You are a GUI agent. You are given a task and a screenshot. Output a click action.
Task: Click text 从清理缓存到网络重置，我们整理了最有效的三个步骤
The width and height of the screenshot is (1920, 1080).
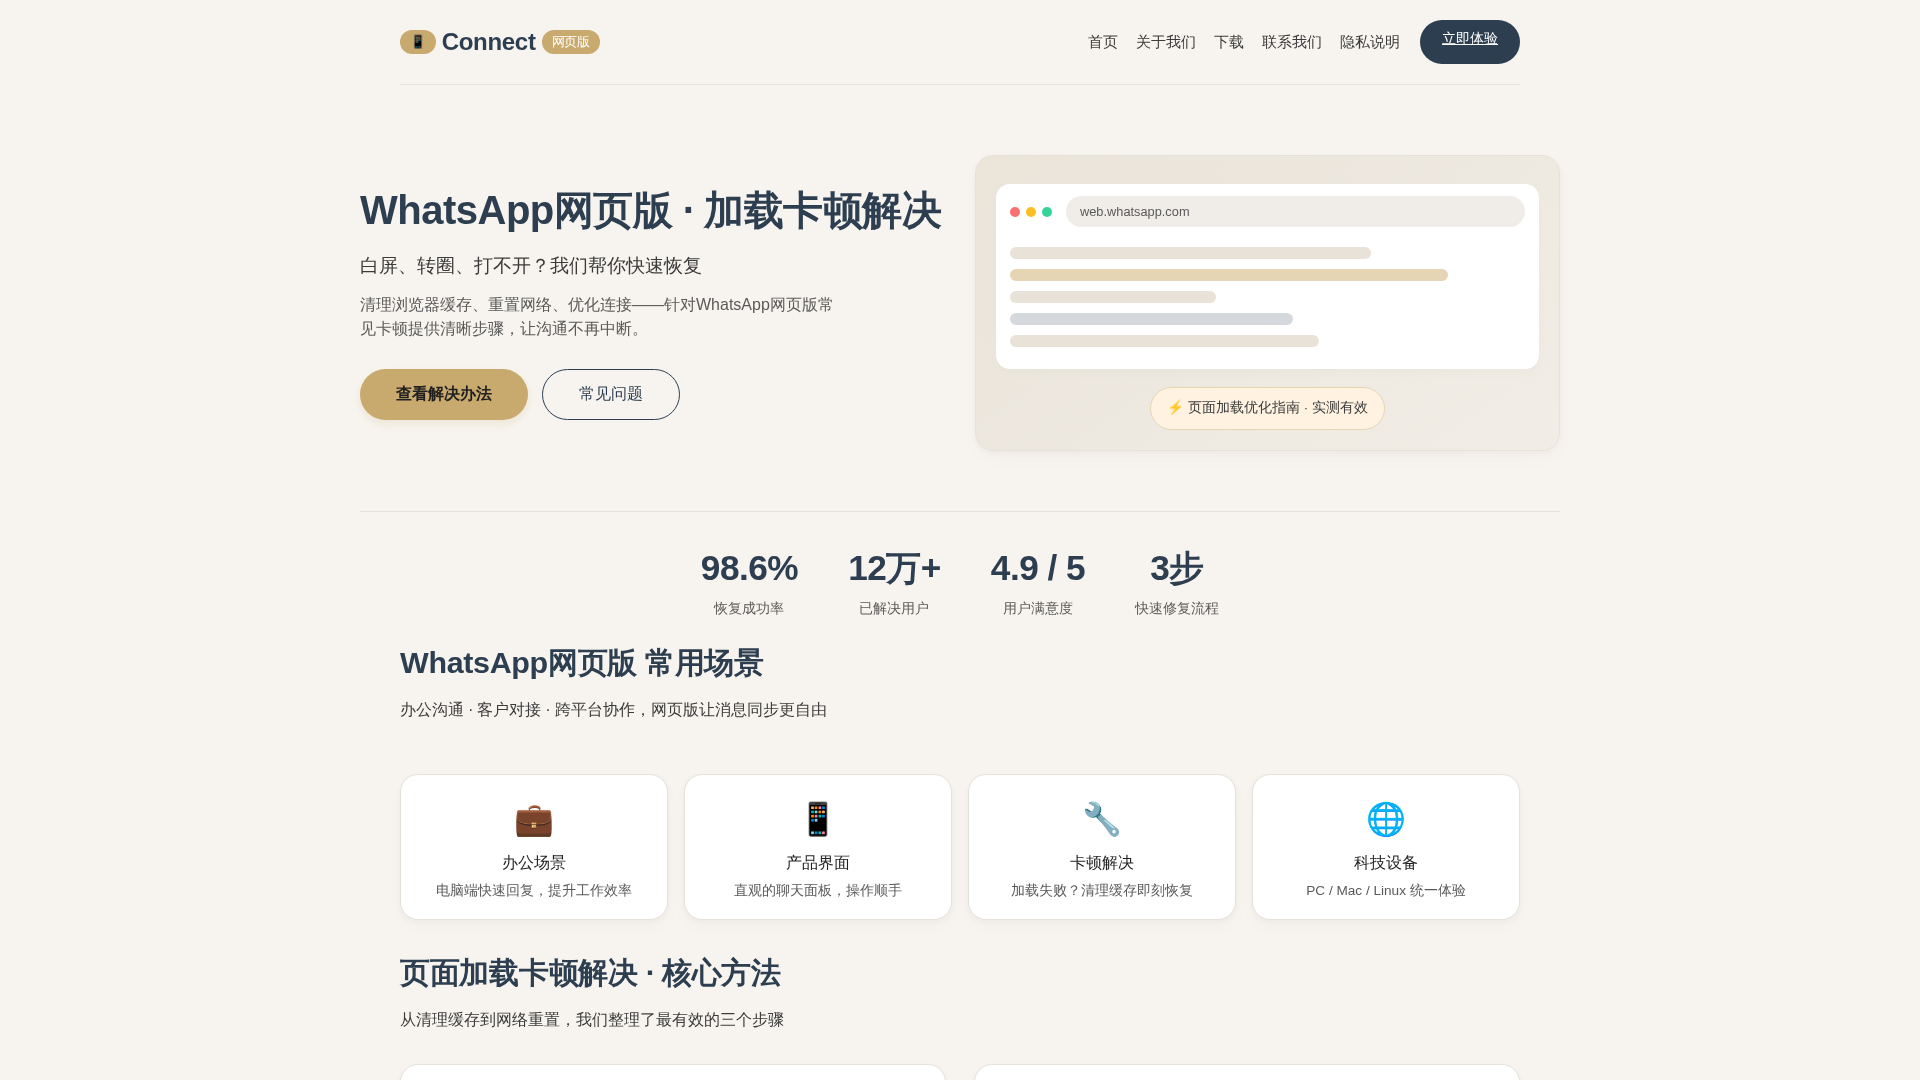click(x=592, y=1020)
